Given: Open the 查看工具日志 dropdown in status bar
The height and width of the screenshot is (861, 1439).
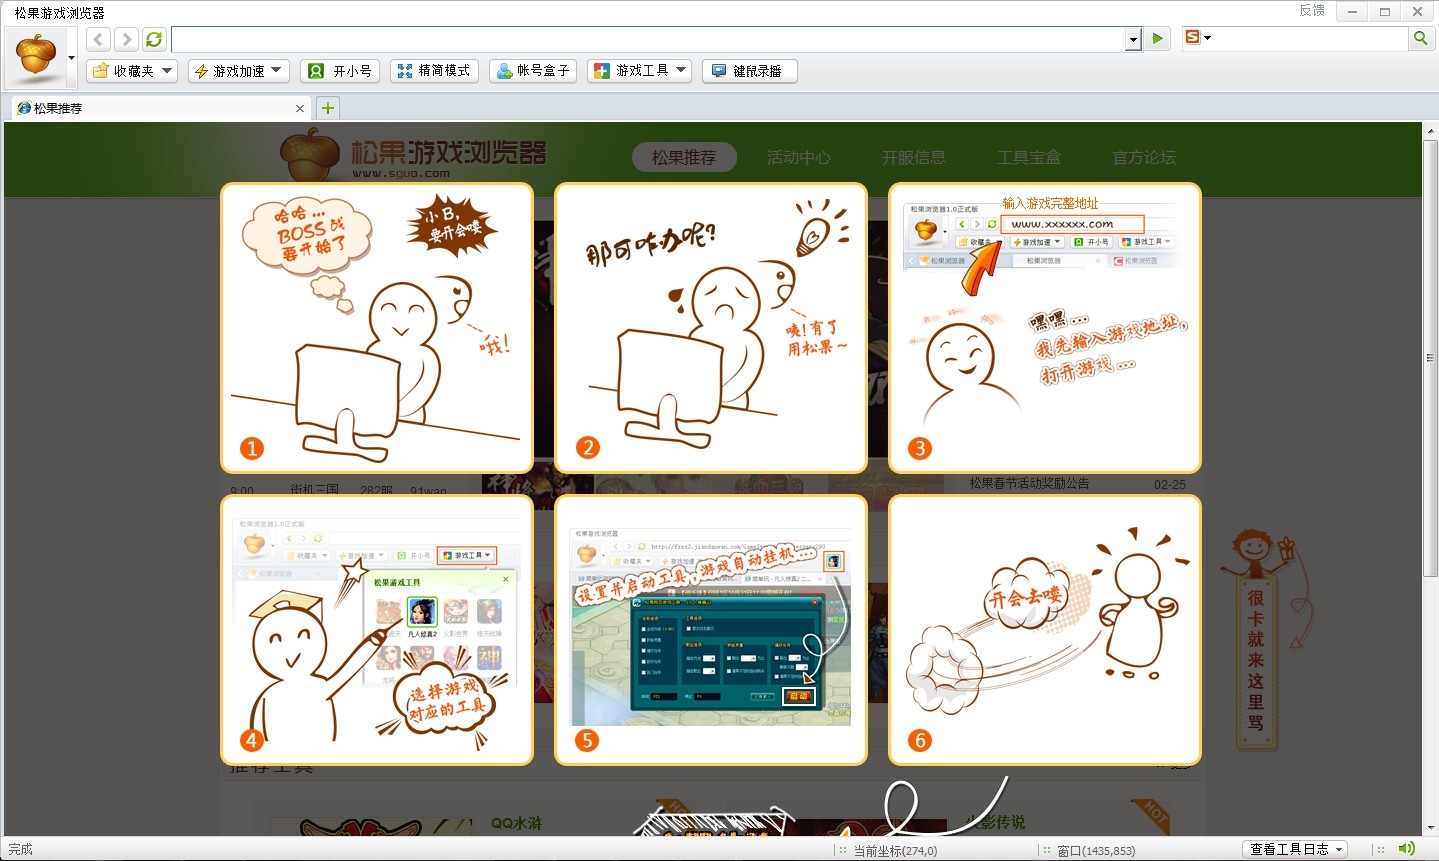Looking at the screenshot, I should point(1296,849).
